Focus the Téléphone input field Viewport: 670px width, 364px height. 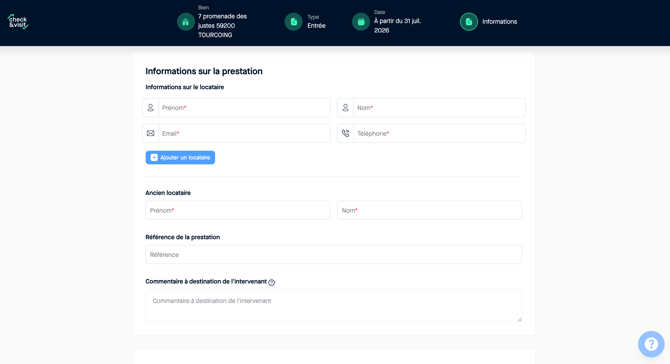click(439, 133)
